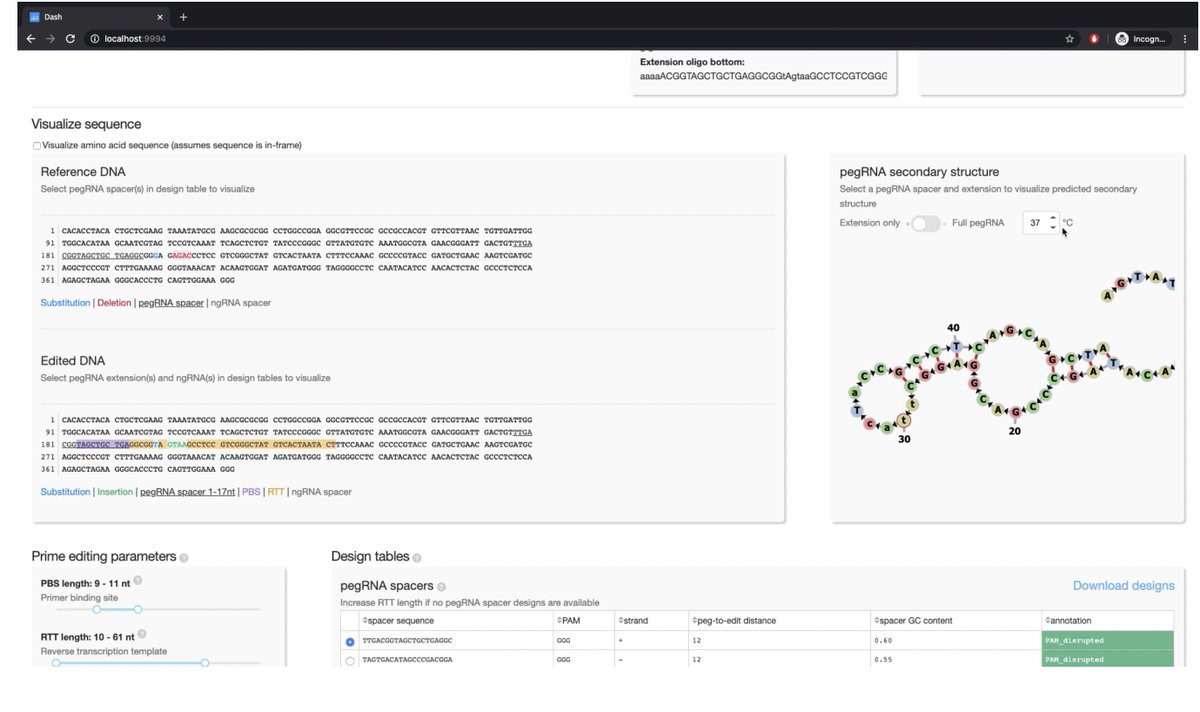Click right handle of RTT length slider

(204, 662)
